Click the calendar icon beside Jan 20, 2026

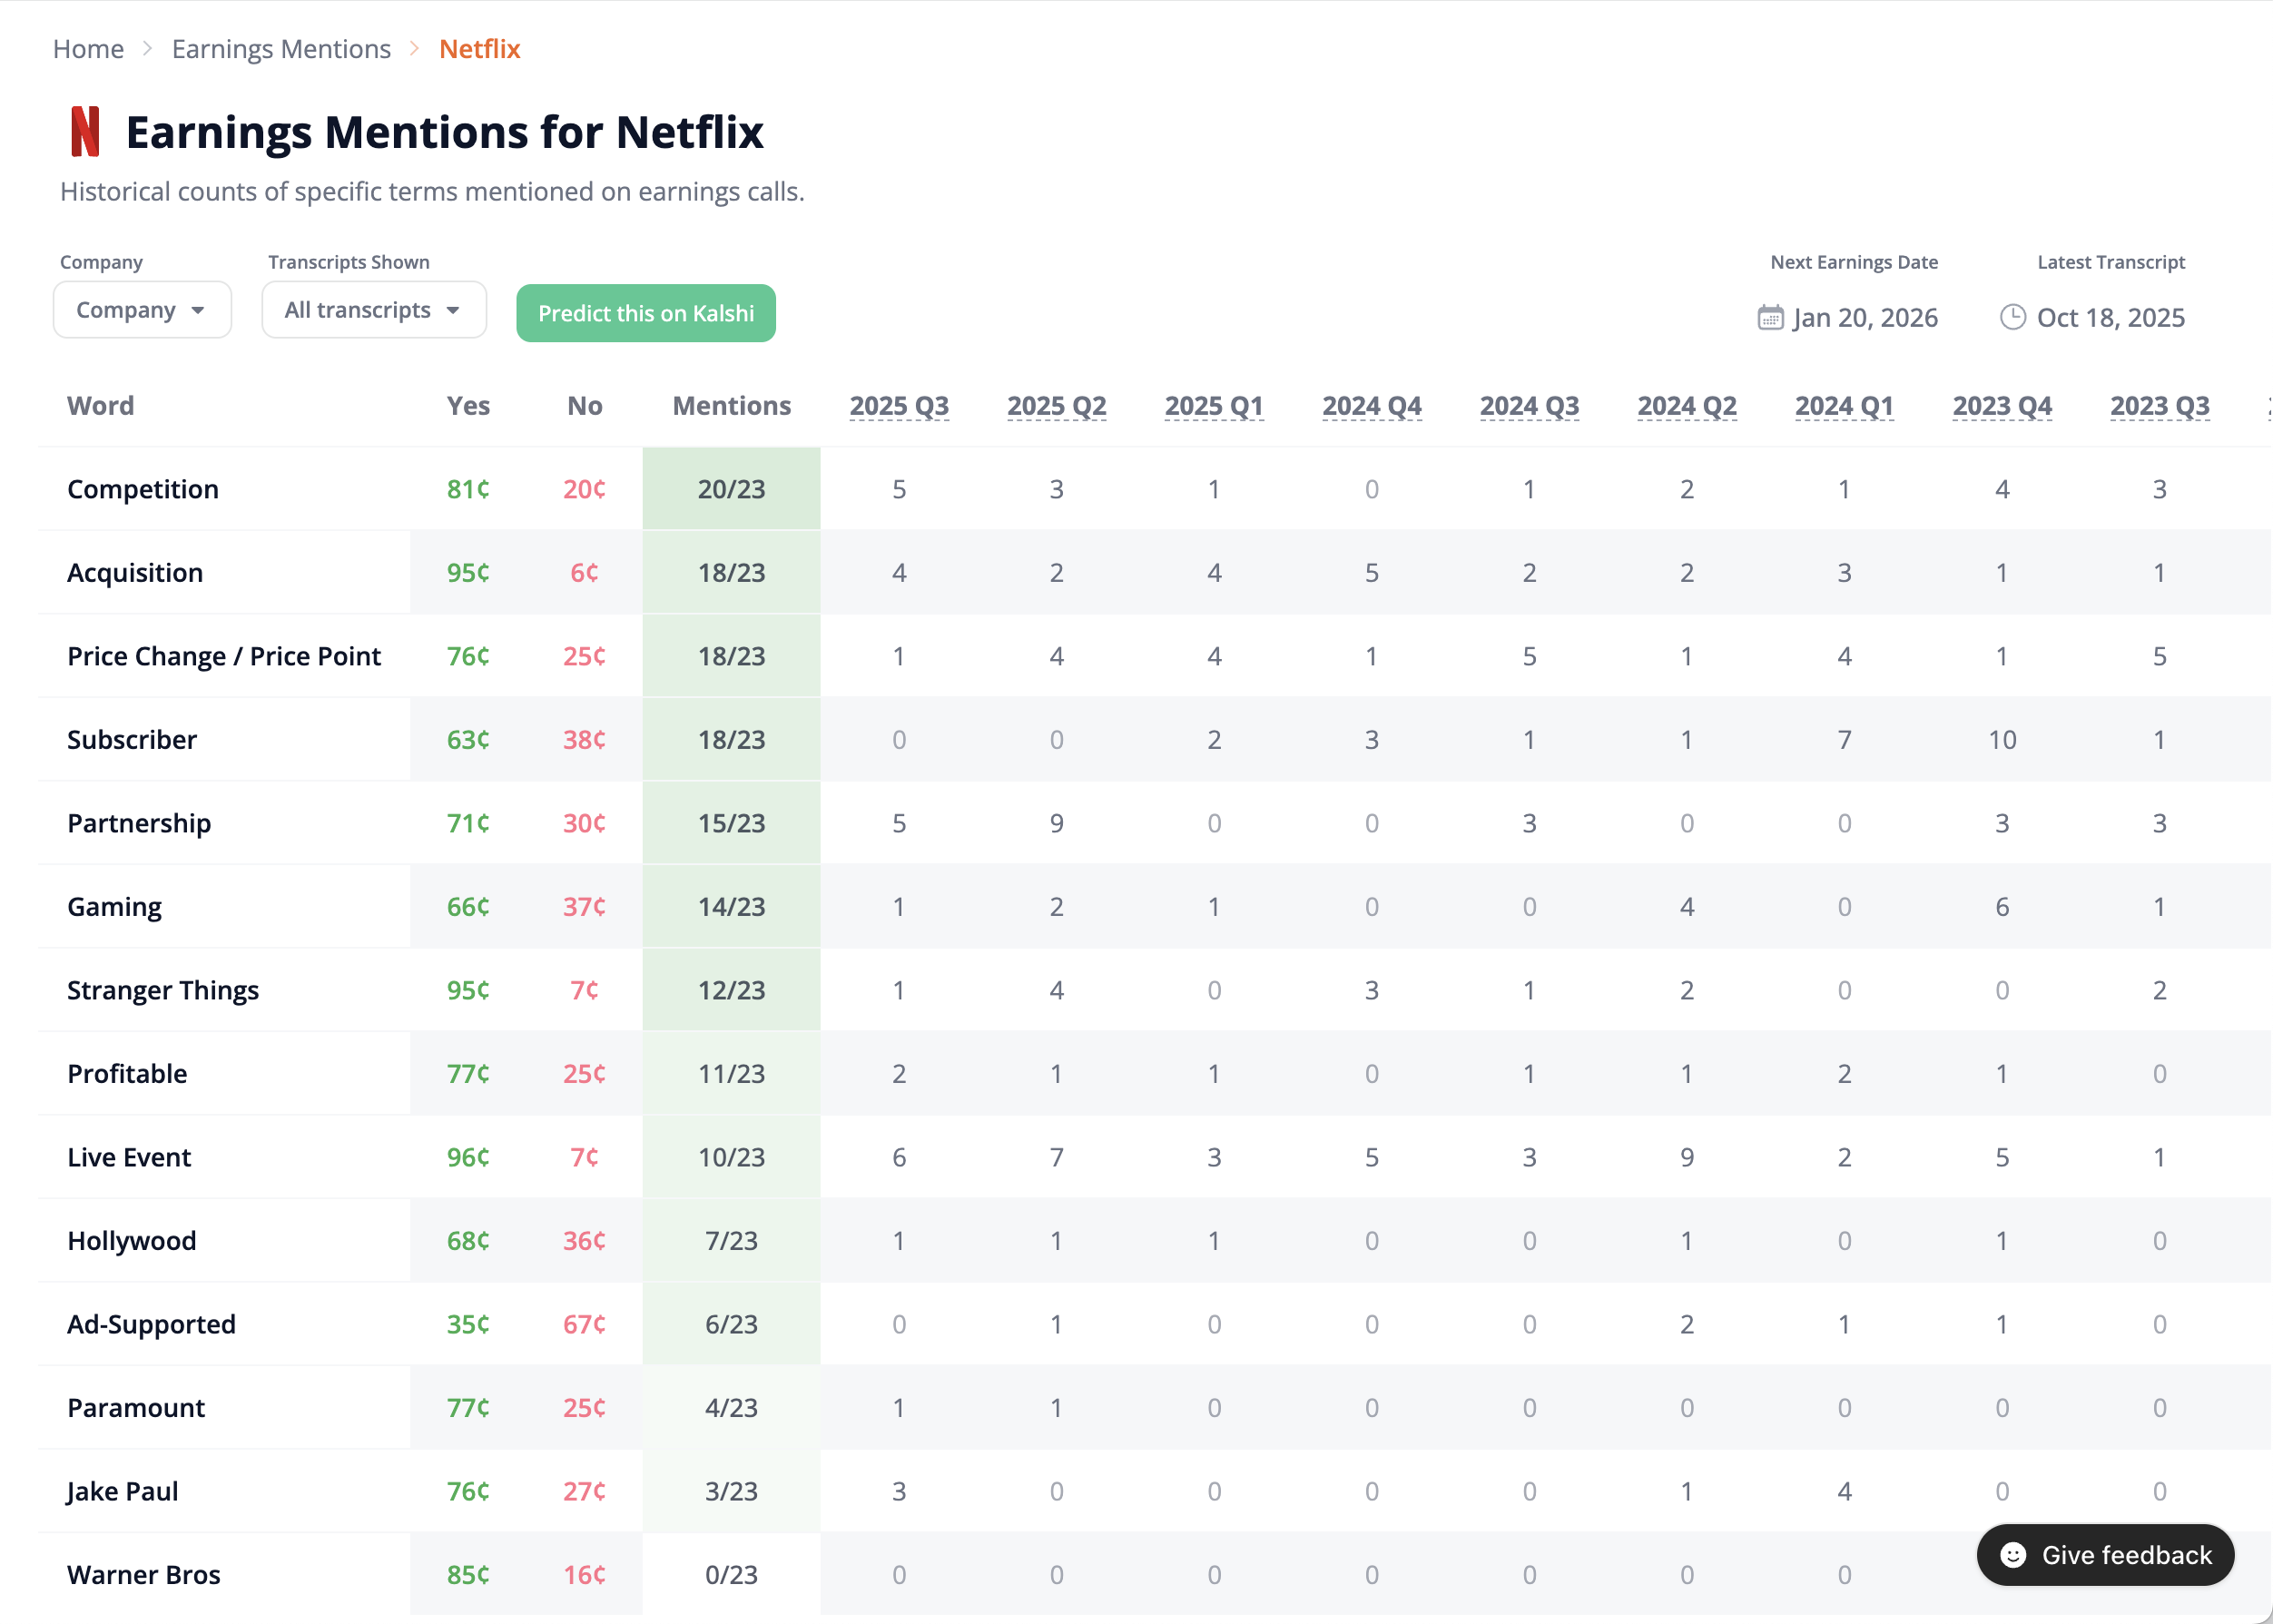[1770, 317]
